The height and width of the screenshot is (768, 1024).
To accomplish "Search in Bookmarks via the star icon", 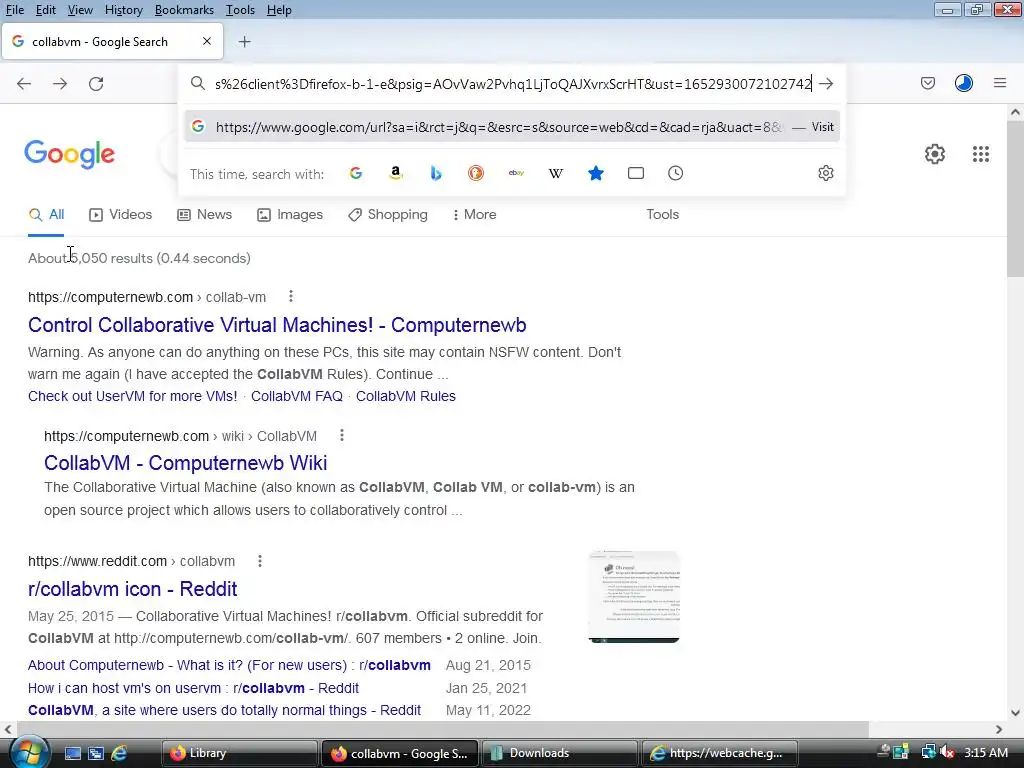I will tap(596, 173).
